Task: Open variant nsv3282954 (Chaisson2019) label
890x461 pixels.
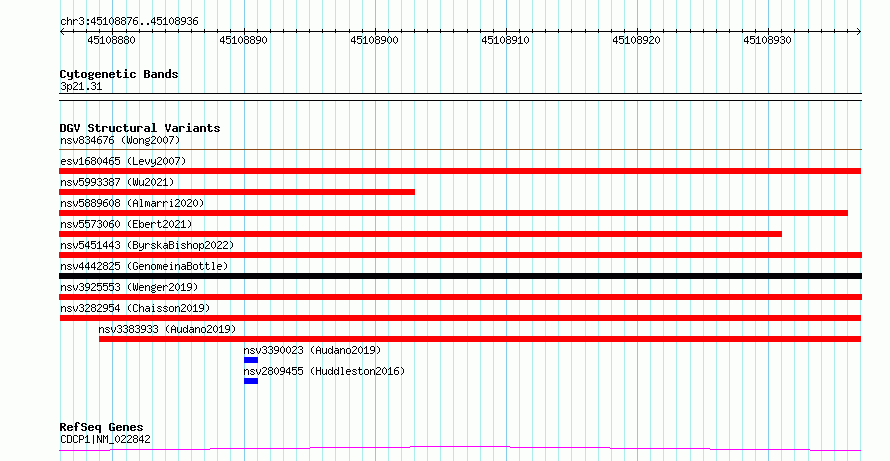Action: [135, 308]
